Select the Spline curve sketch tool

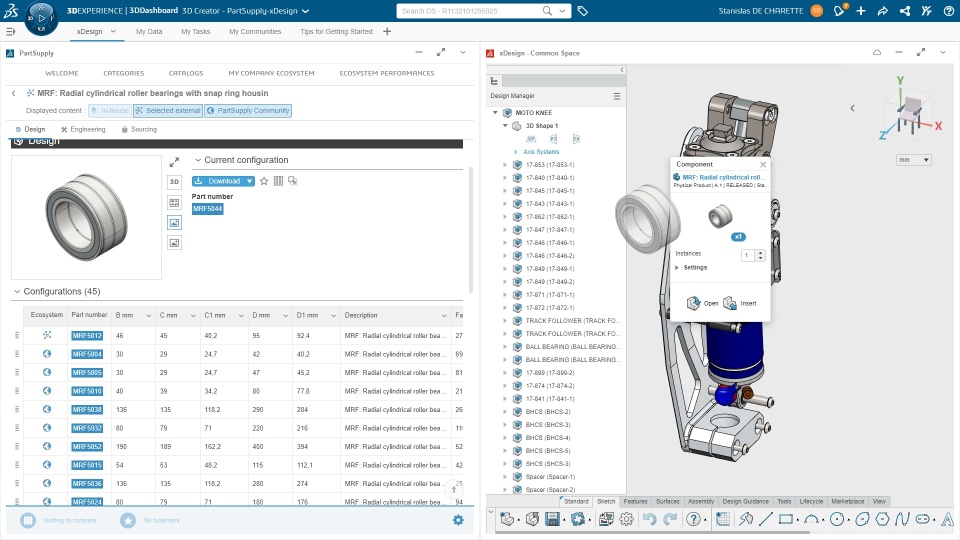pyautogui.click(x=902, y=520)
